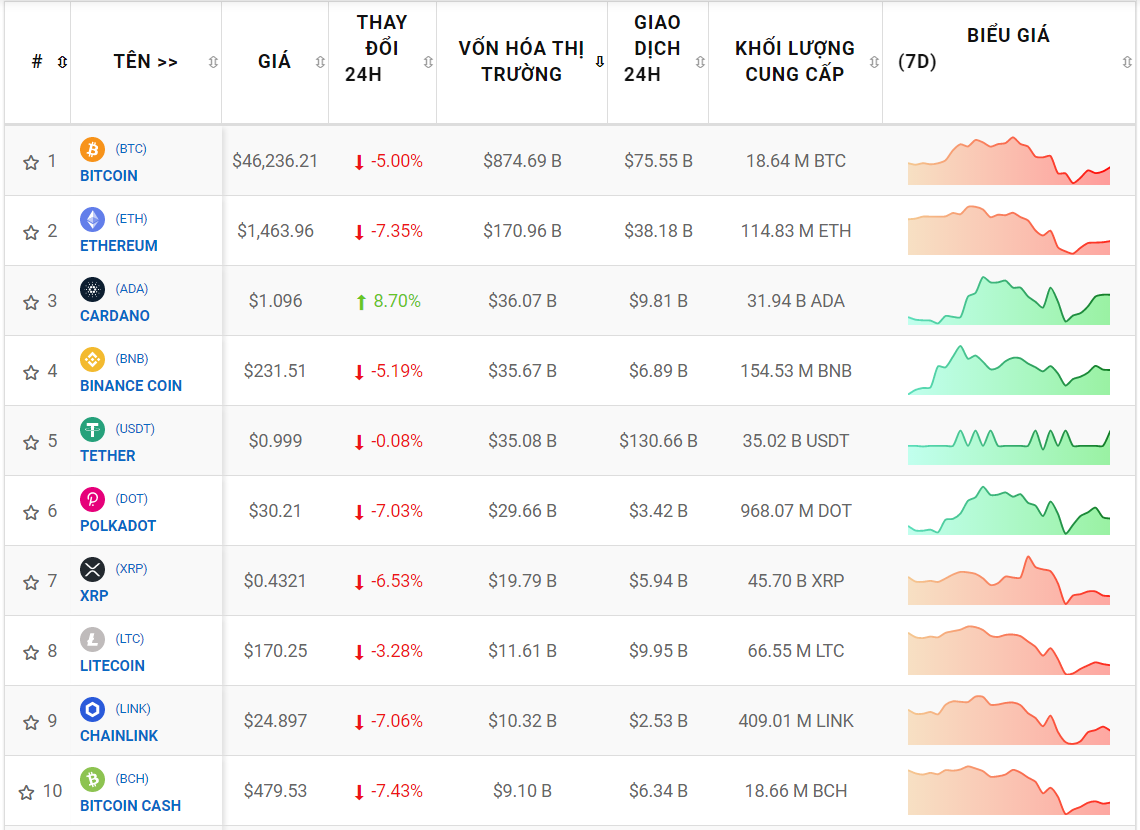Image resolution: width=1140 pixels, height=830 pixels.
Task: Sort by rank using # column arrow
Action: click(x=63, y=62)
